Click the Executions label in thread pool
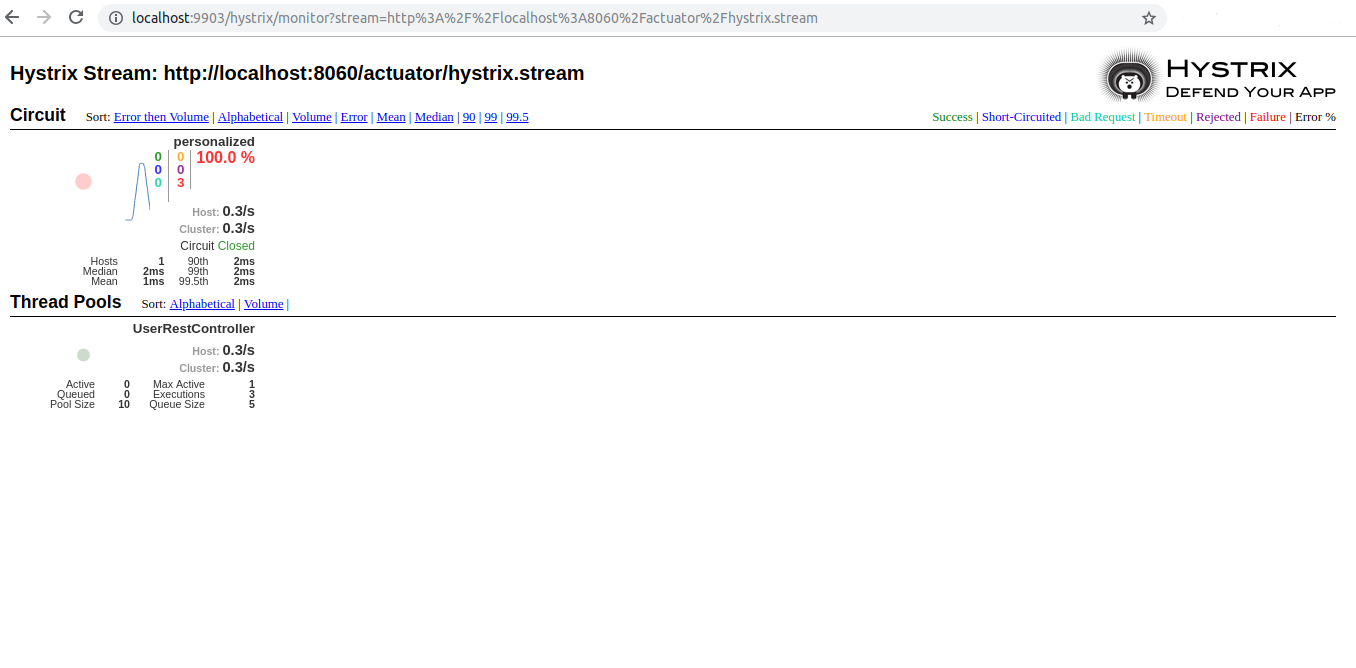Image resolution: width=1356 pixels, height=668 pixels. coord(179,395)
